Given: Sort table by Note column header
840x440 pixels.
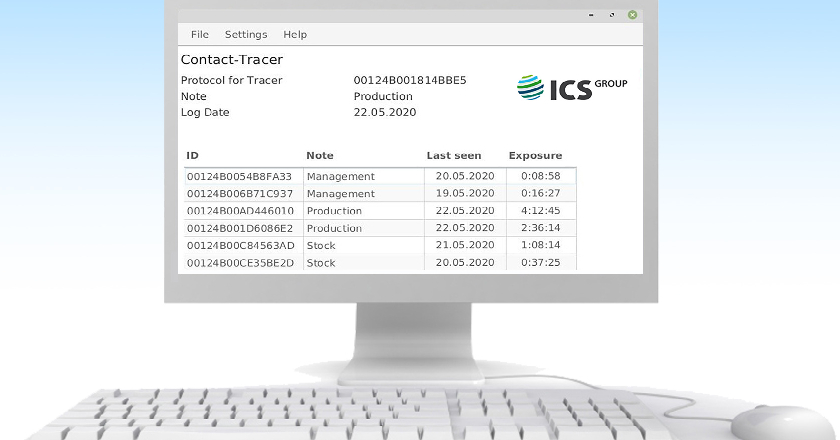Looking at the screenshot, I should [x=320, y=155].
